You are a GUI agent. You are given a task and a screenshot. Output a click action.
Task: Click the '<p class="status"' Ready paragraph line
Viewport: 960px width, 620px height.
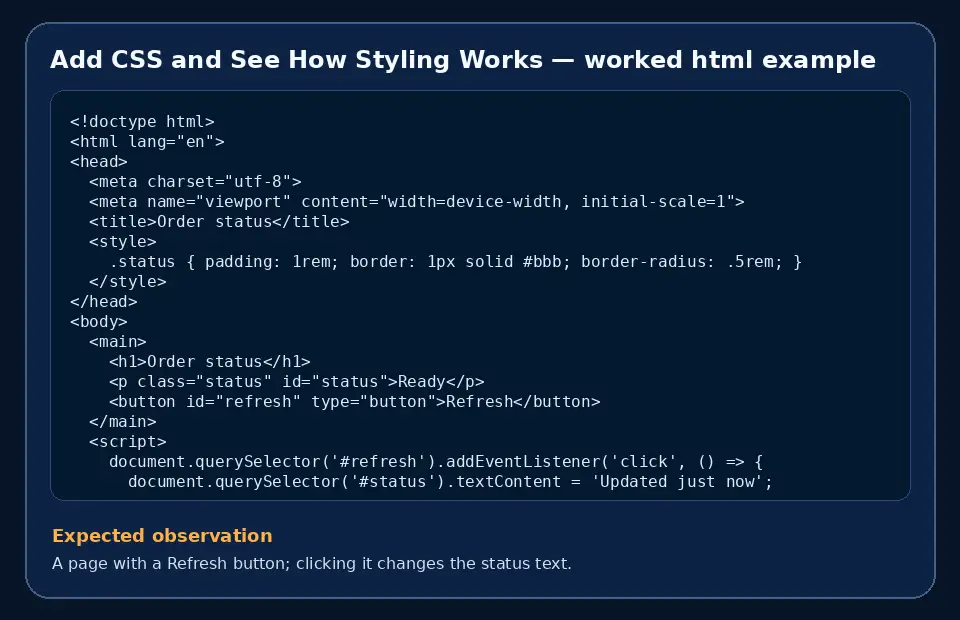[296, 382]
